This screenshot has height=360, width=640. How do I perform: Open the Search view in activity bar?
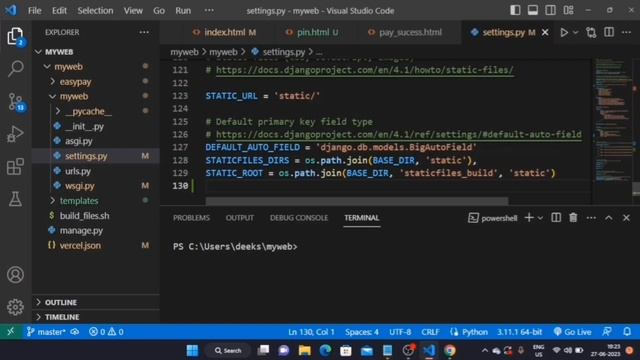click(x=16, y=69)
